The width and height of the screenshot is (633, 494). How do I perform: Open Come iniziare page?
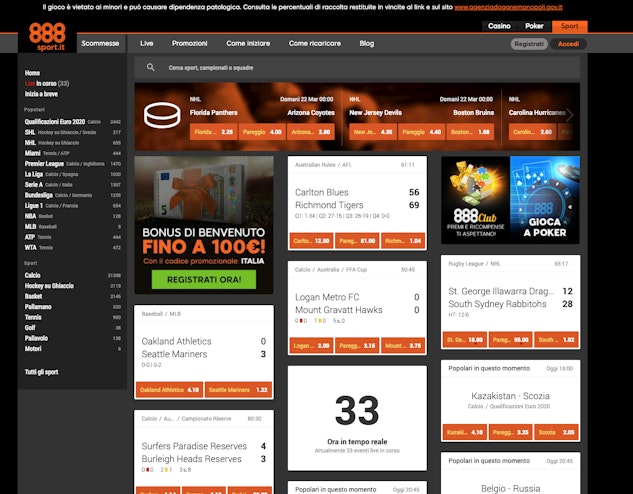coord(248,43)
